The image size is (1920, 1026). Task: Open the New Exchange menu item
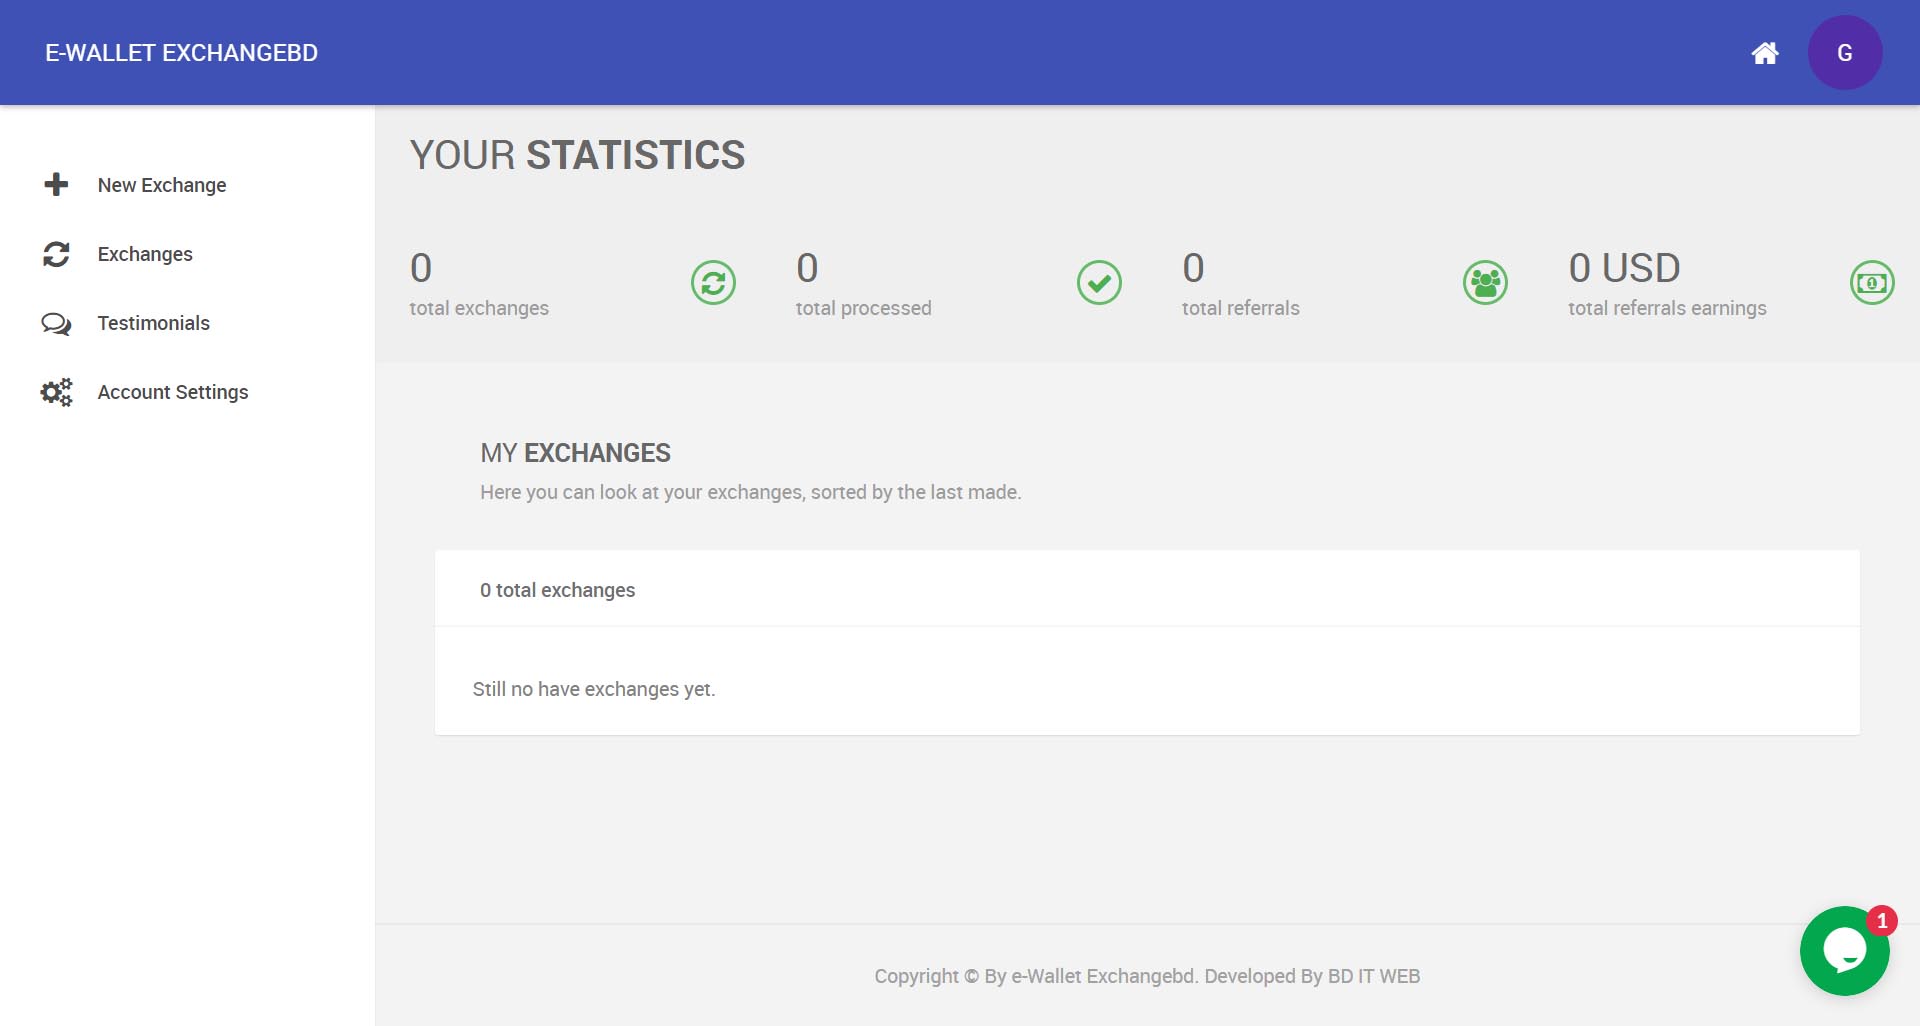(162, 185)
